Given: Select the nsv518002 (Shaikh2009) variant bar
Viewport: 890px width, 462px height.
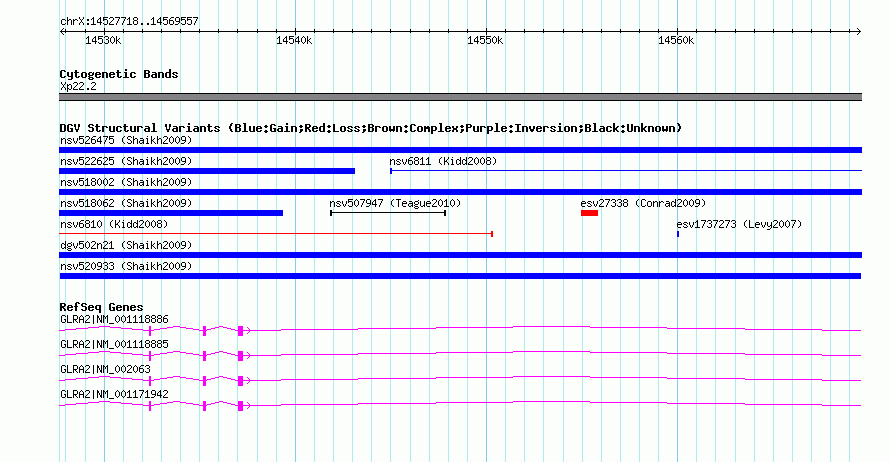Looking at the screenshot, I should click(460, 192).
